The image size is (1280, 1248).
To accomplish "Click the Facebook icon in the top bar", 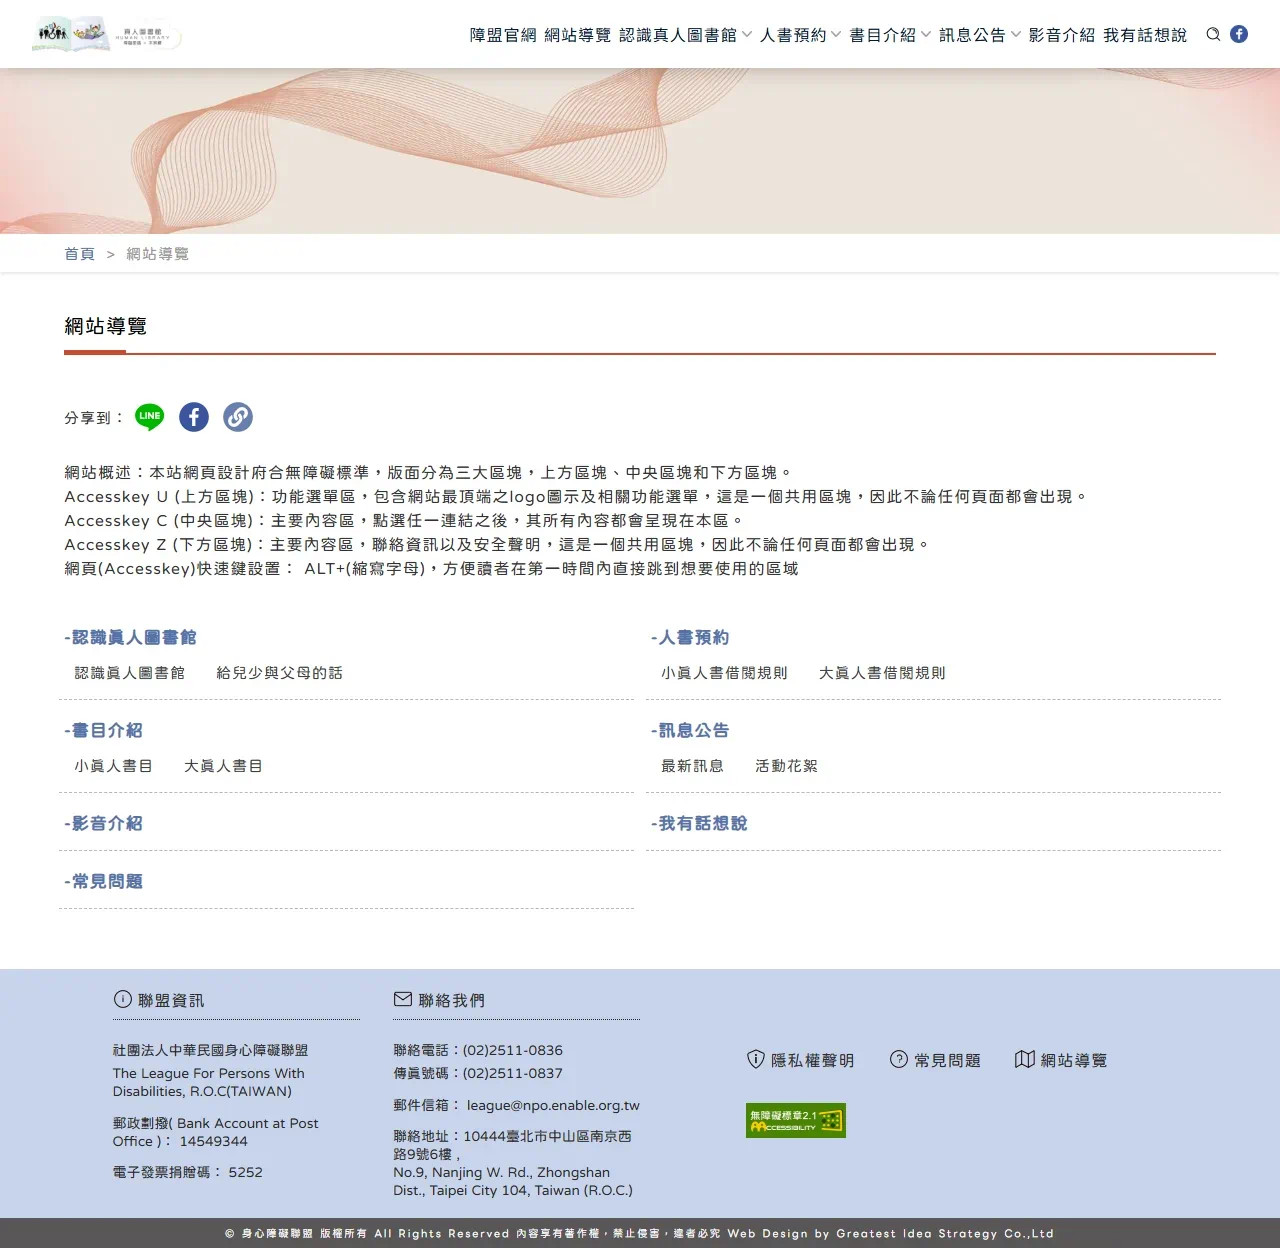I will [1239, 34].
